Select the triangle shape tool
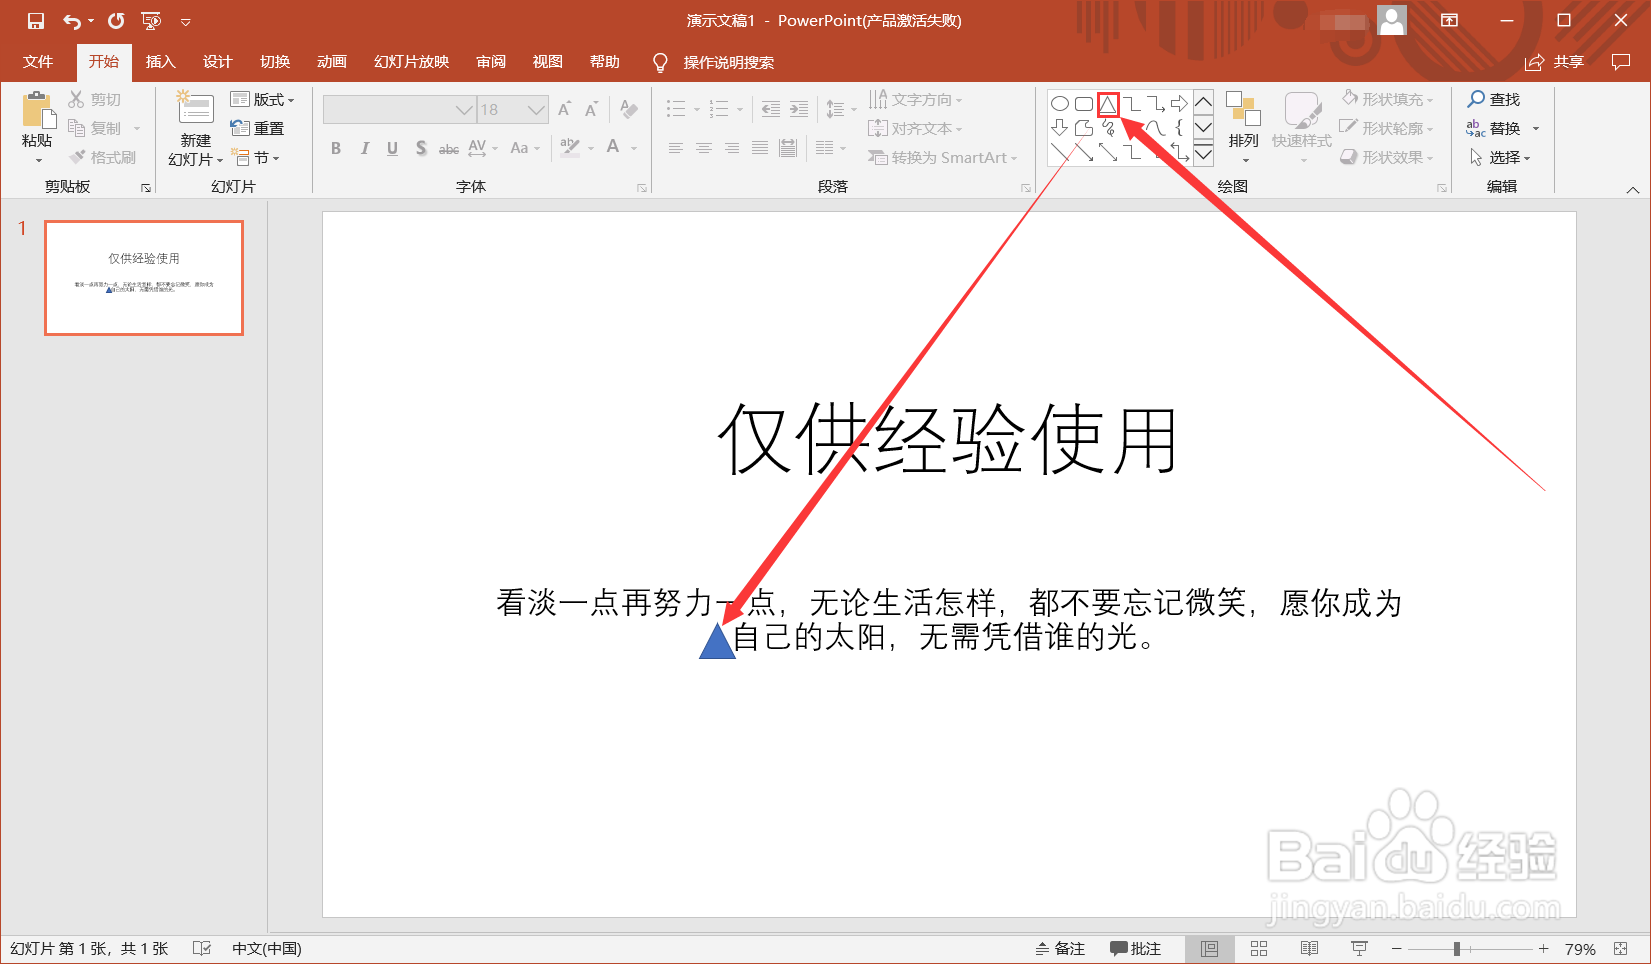The width and height of the screenshot is (1651, 964). 1108,102
